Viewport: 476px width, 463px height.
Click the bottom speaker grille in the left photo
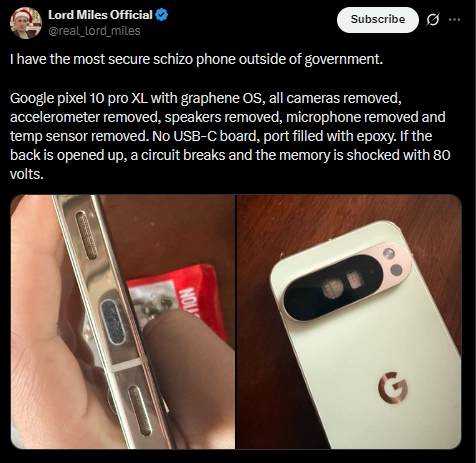(x=140, y=410)
